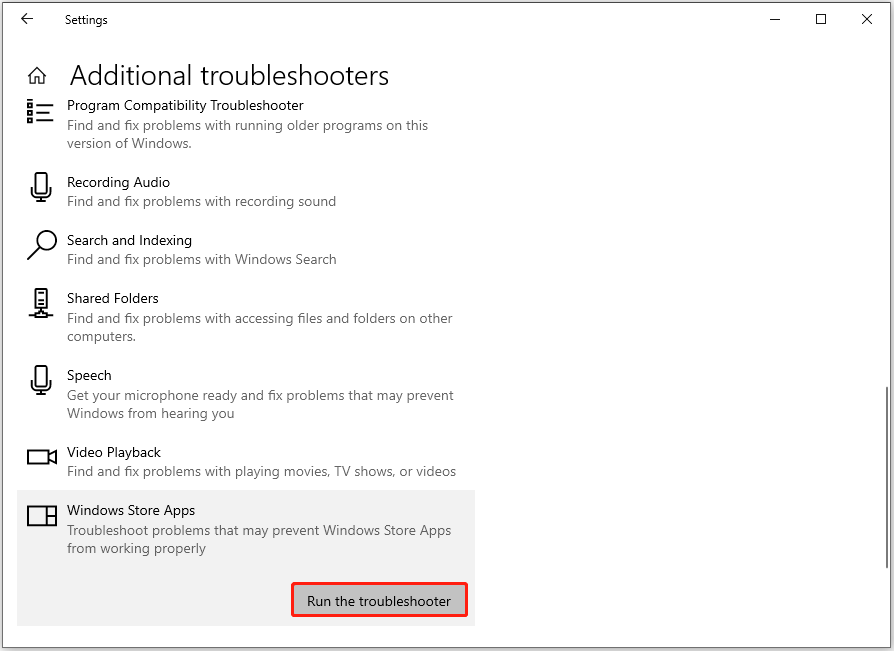Select the Video Playback title
Viewport: 894px width, 651px height.
click(114, 452)
